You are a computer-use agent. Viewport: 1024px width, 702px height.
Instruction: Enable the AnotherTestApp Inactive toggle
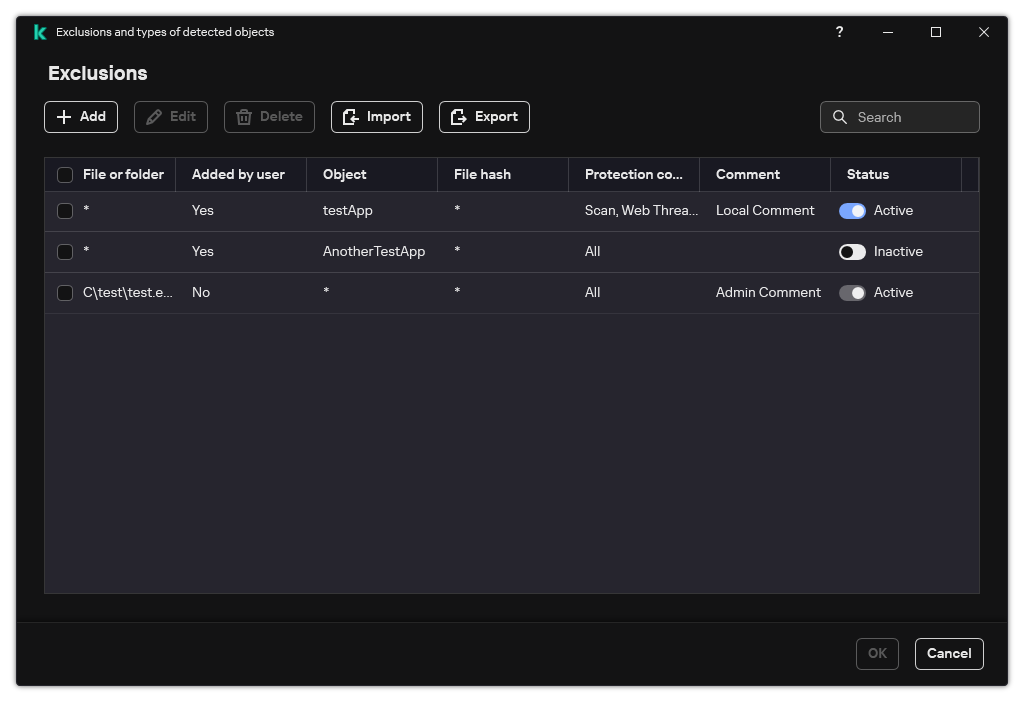click(x=852, y=251)
